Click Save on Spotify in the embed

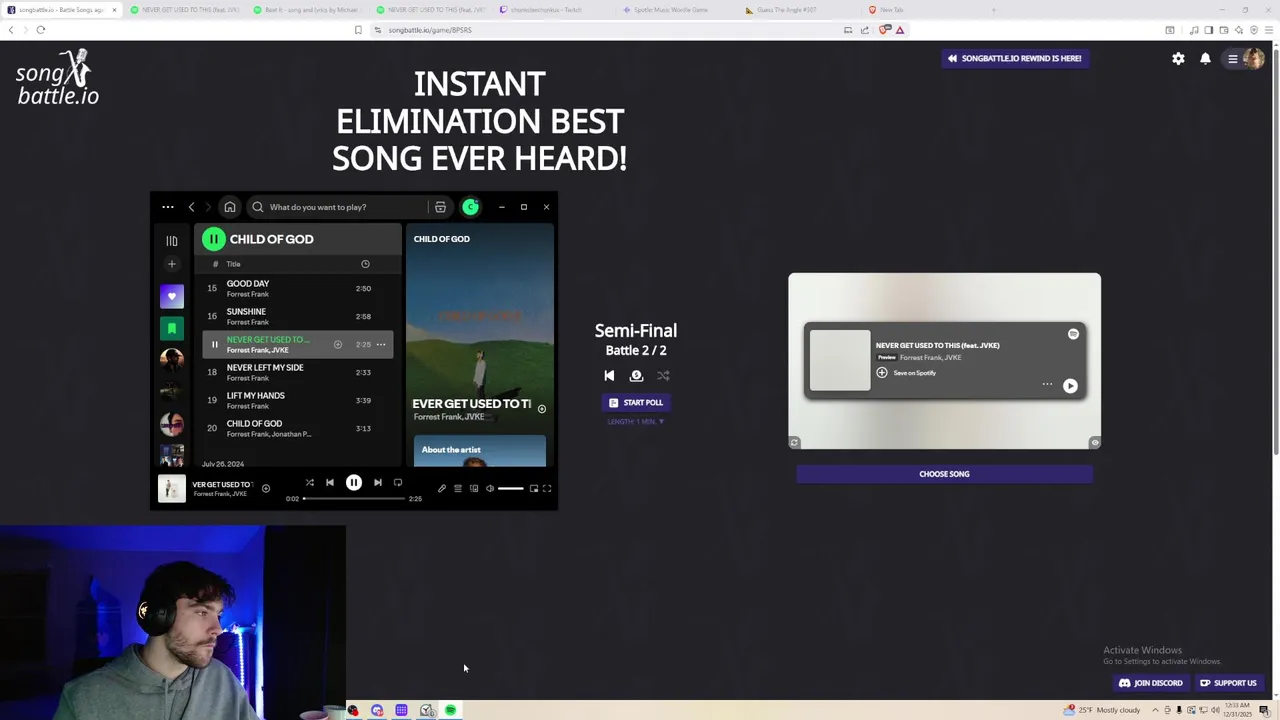coord(907,373)
